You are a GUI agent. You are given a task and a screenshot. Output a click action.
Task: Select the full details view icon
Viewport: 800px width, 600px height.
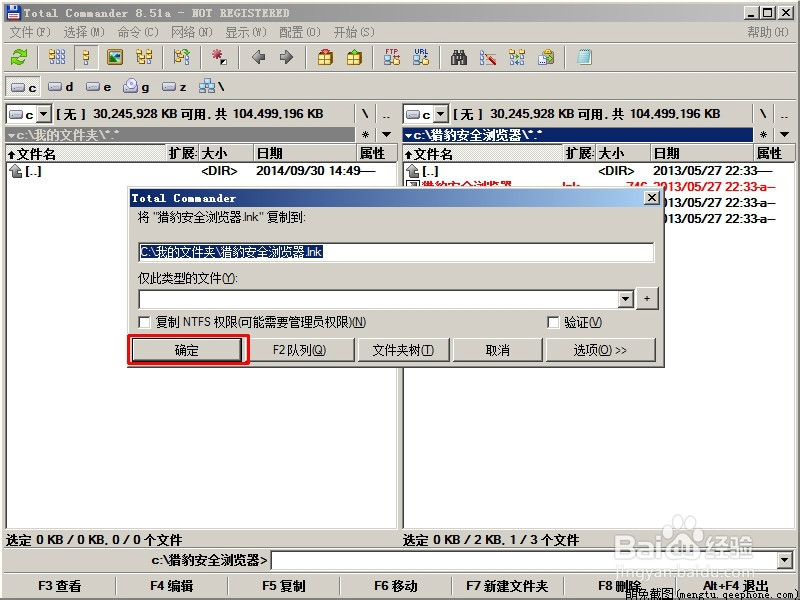[x=86, y=57]
